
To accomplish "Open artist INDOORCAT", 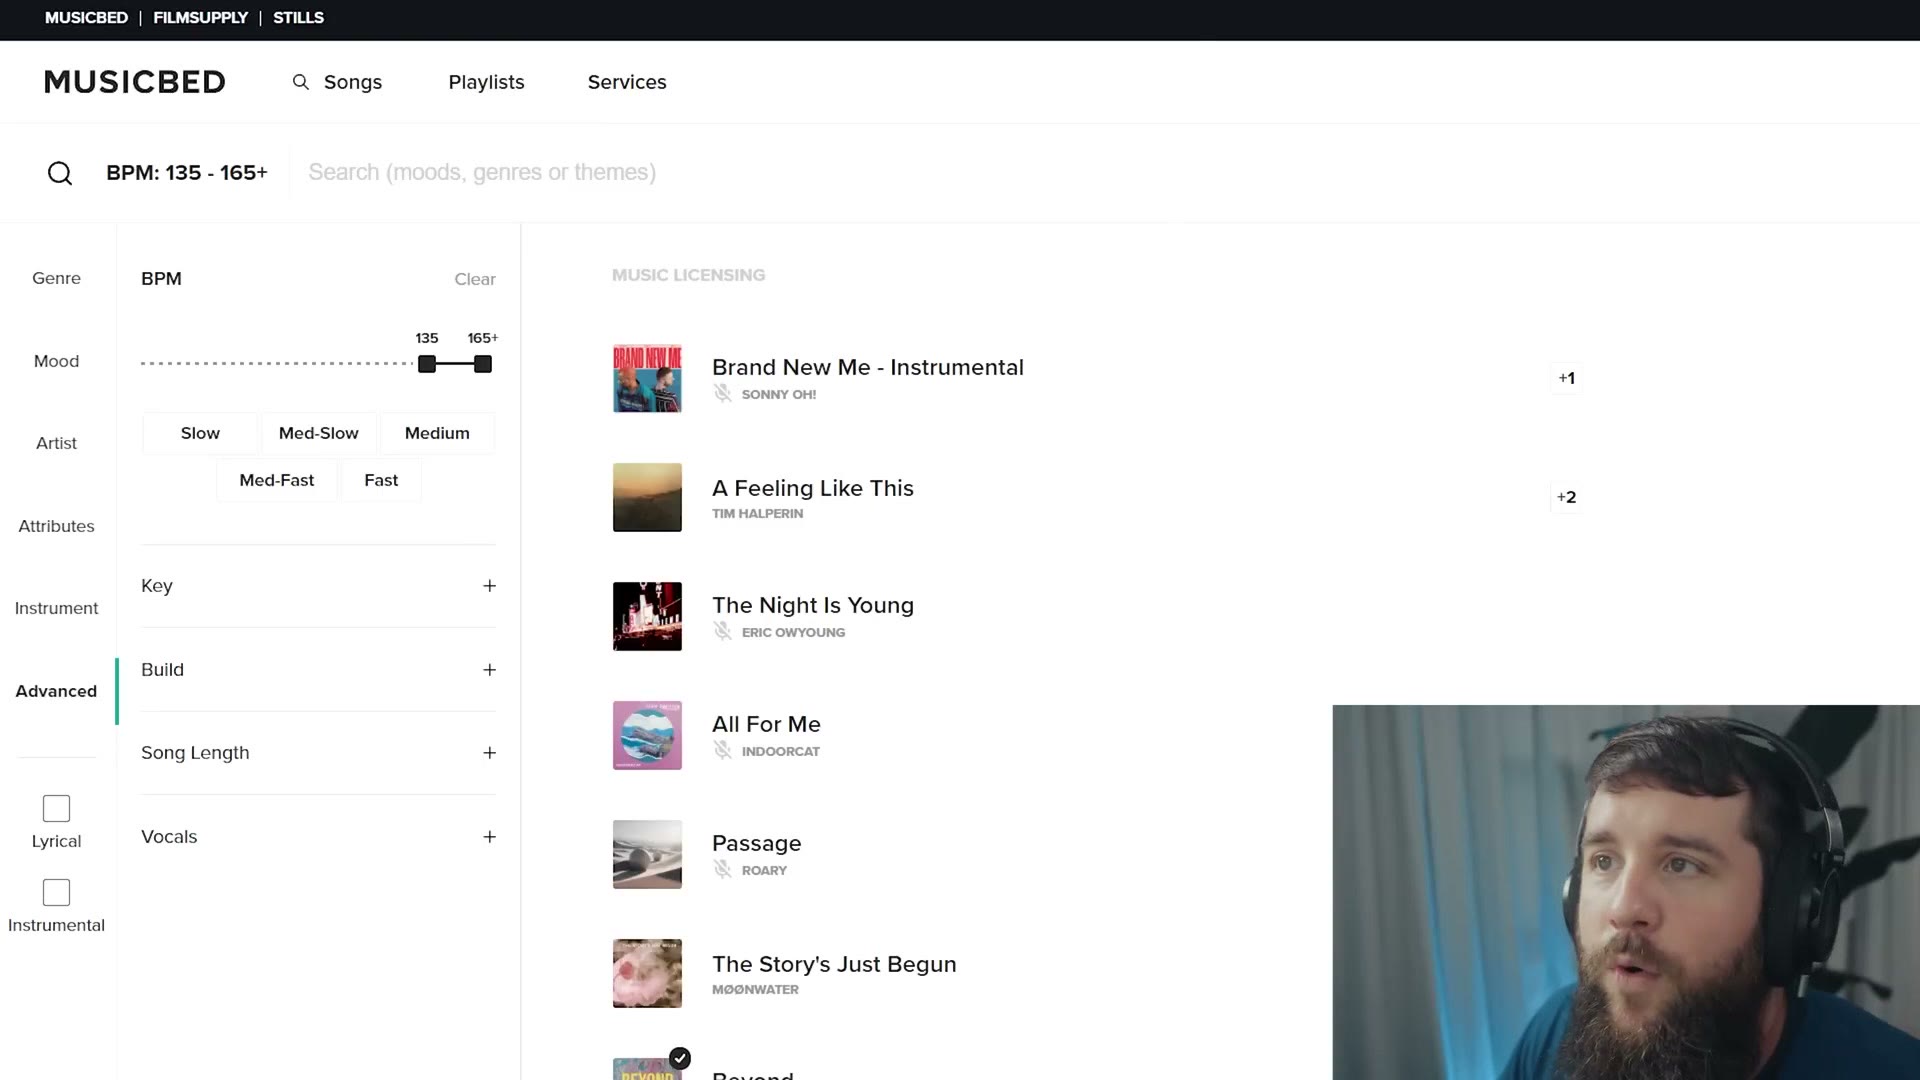I will [x=780, y=751].
